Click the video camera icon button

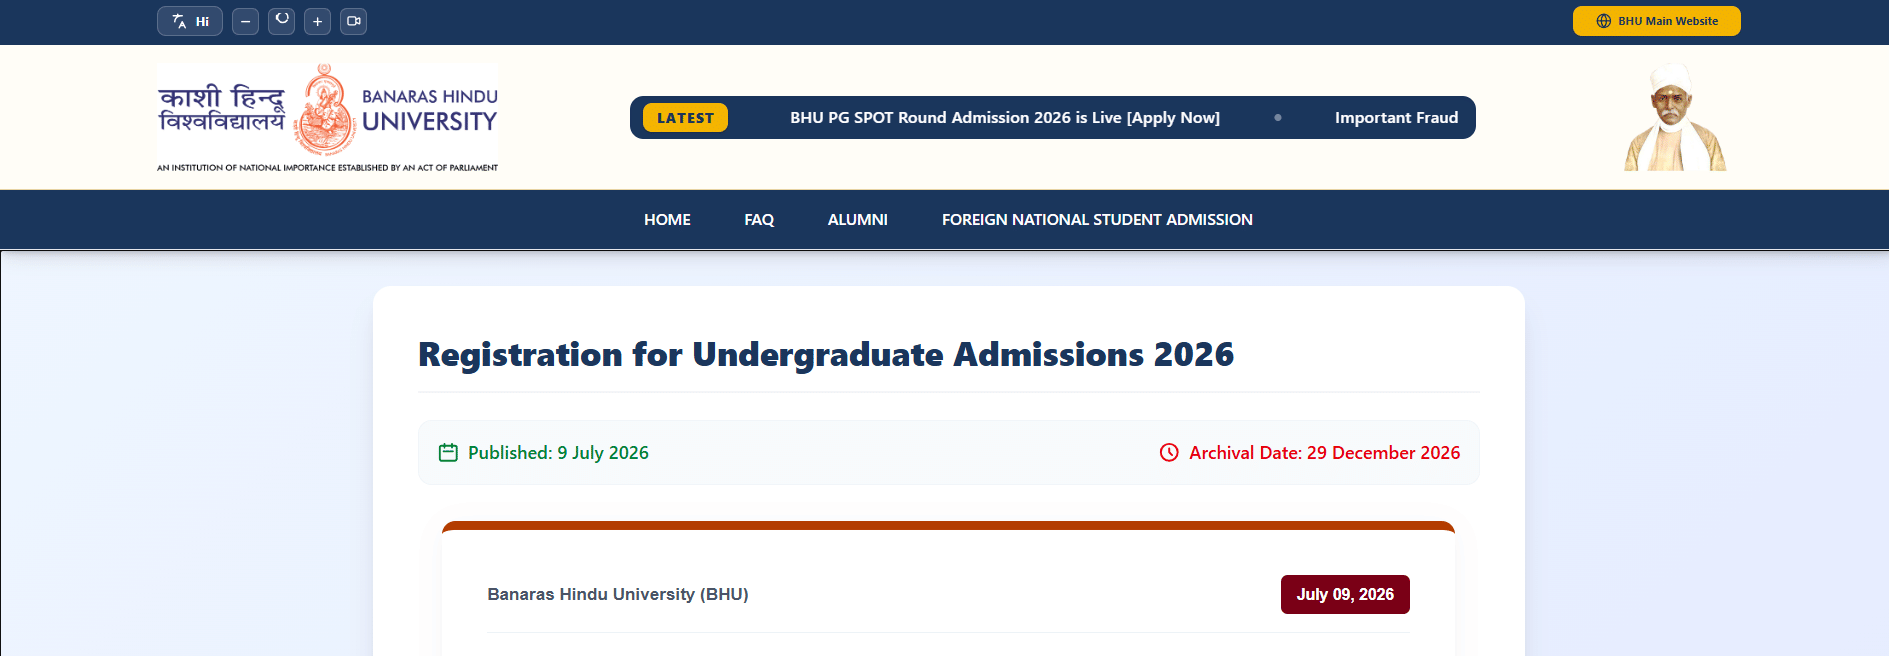coord(354,21)
